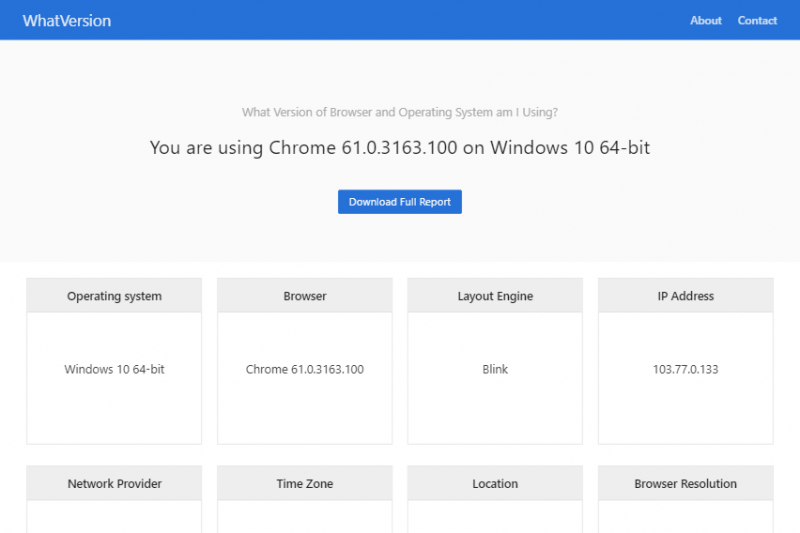The width and height of the screenshot is (800, 533).
Task: Click the Network Provider card header
Action: pos(114,483)
